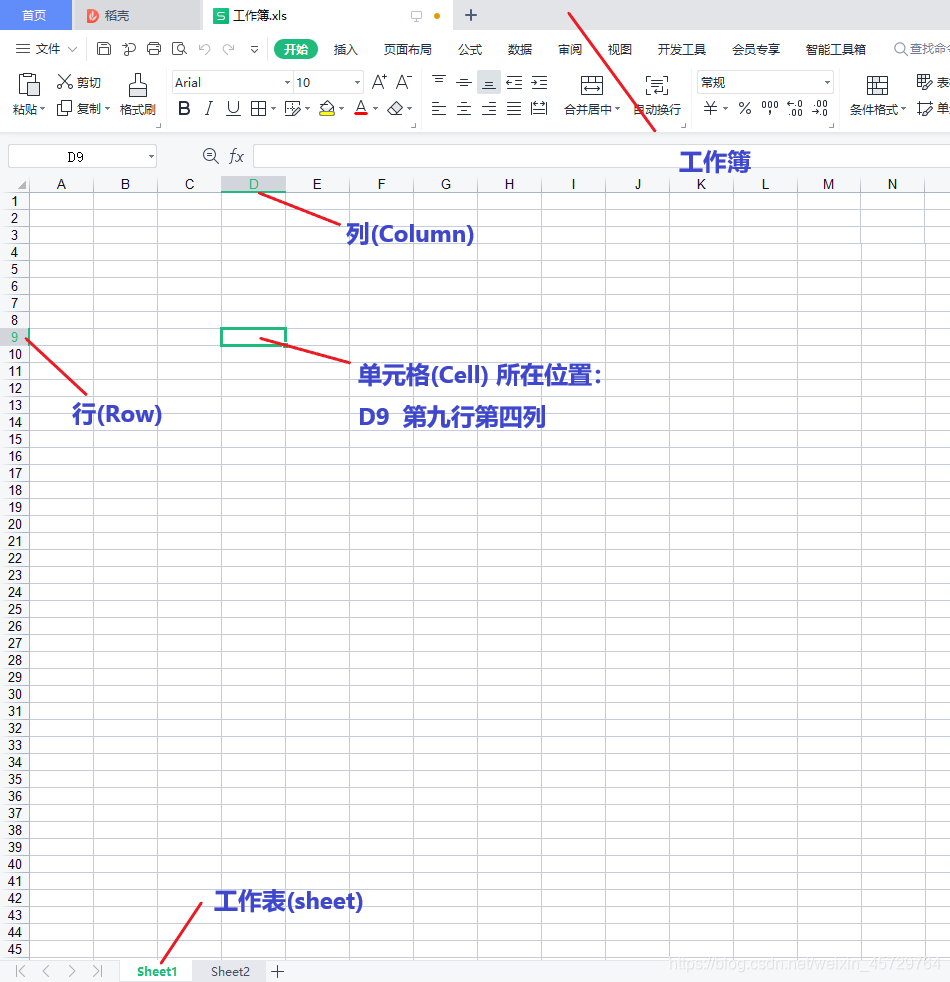
Task: Open the font size 10 dropdown
Action: click(357, 83)
